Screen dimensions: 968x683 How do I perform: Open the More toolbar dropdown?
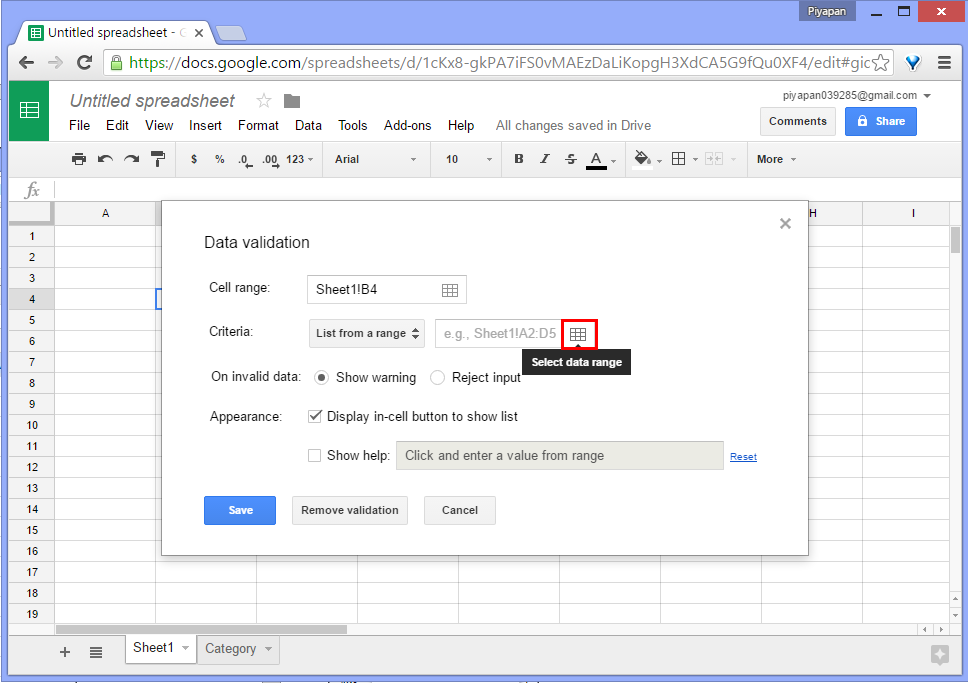point(776,159)
